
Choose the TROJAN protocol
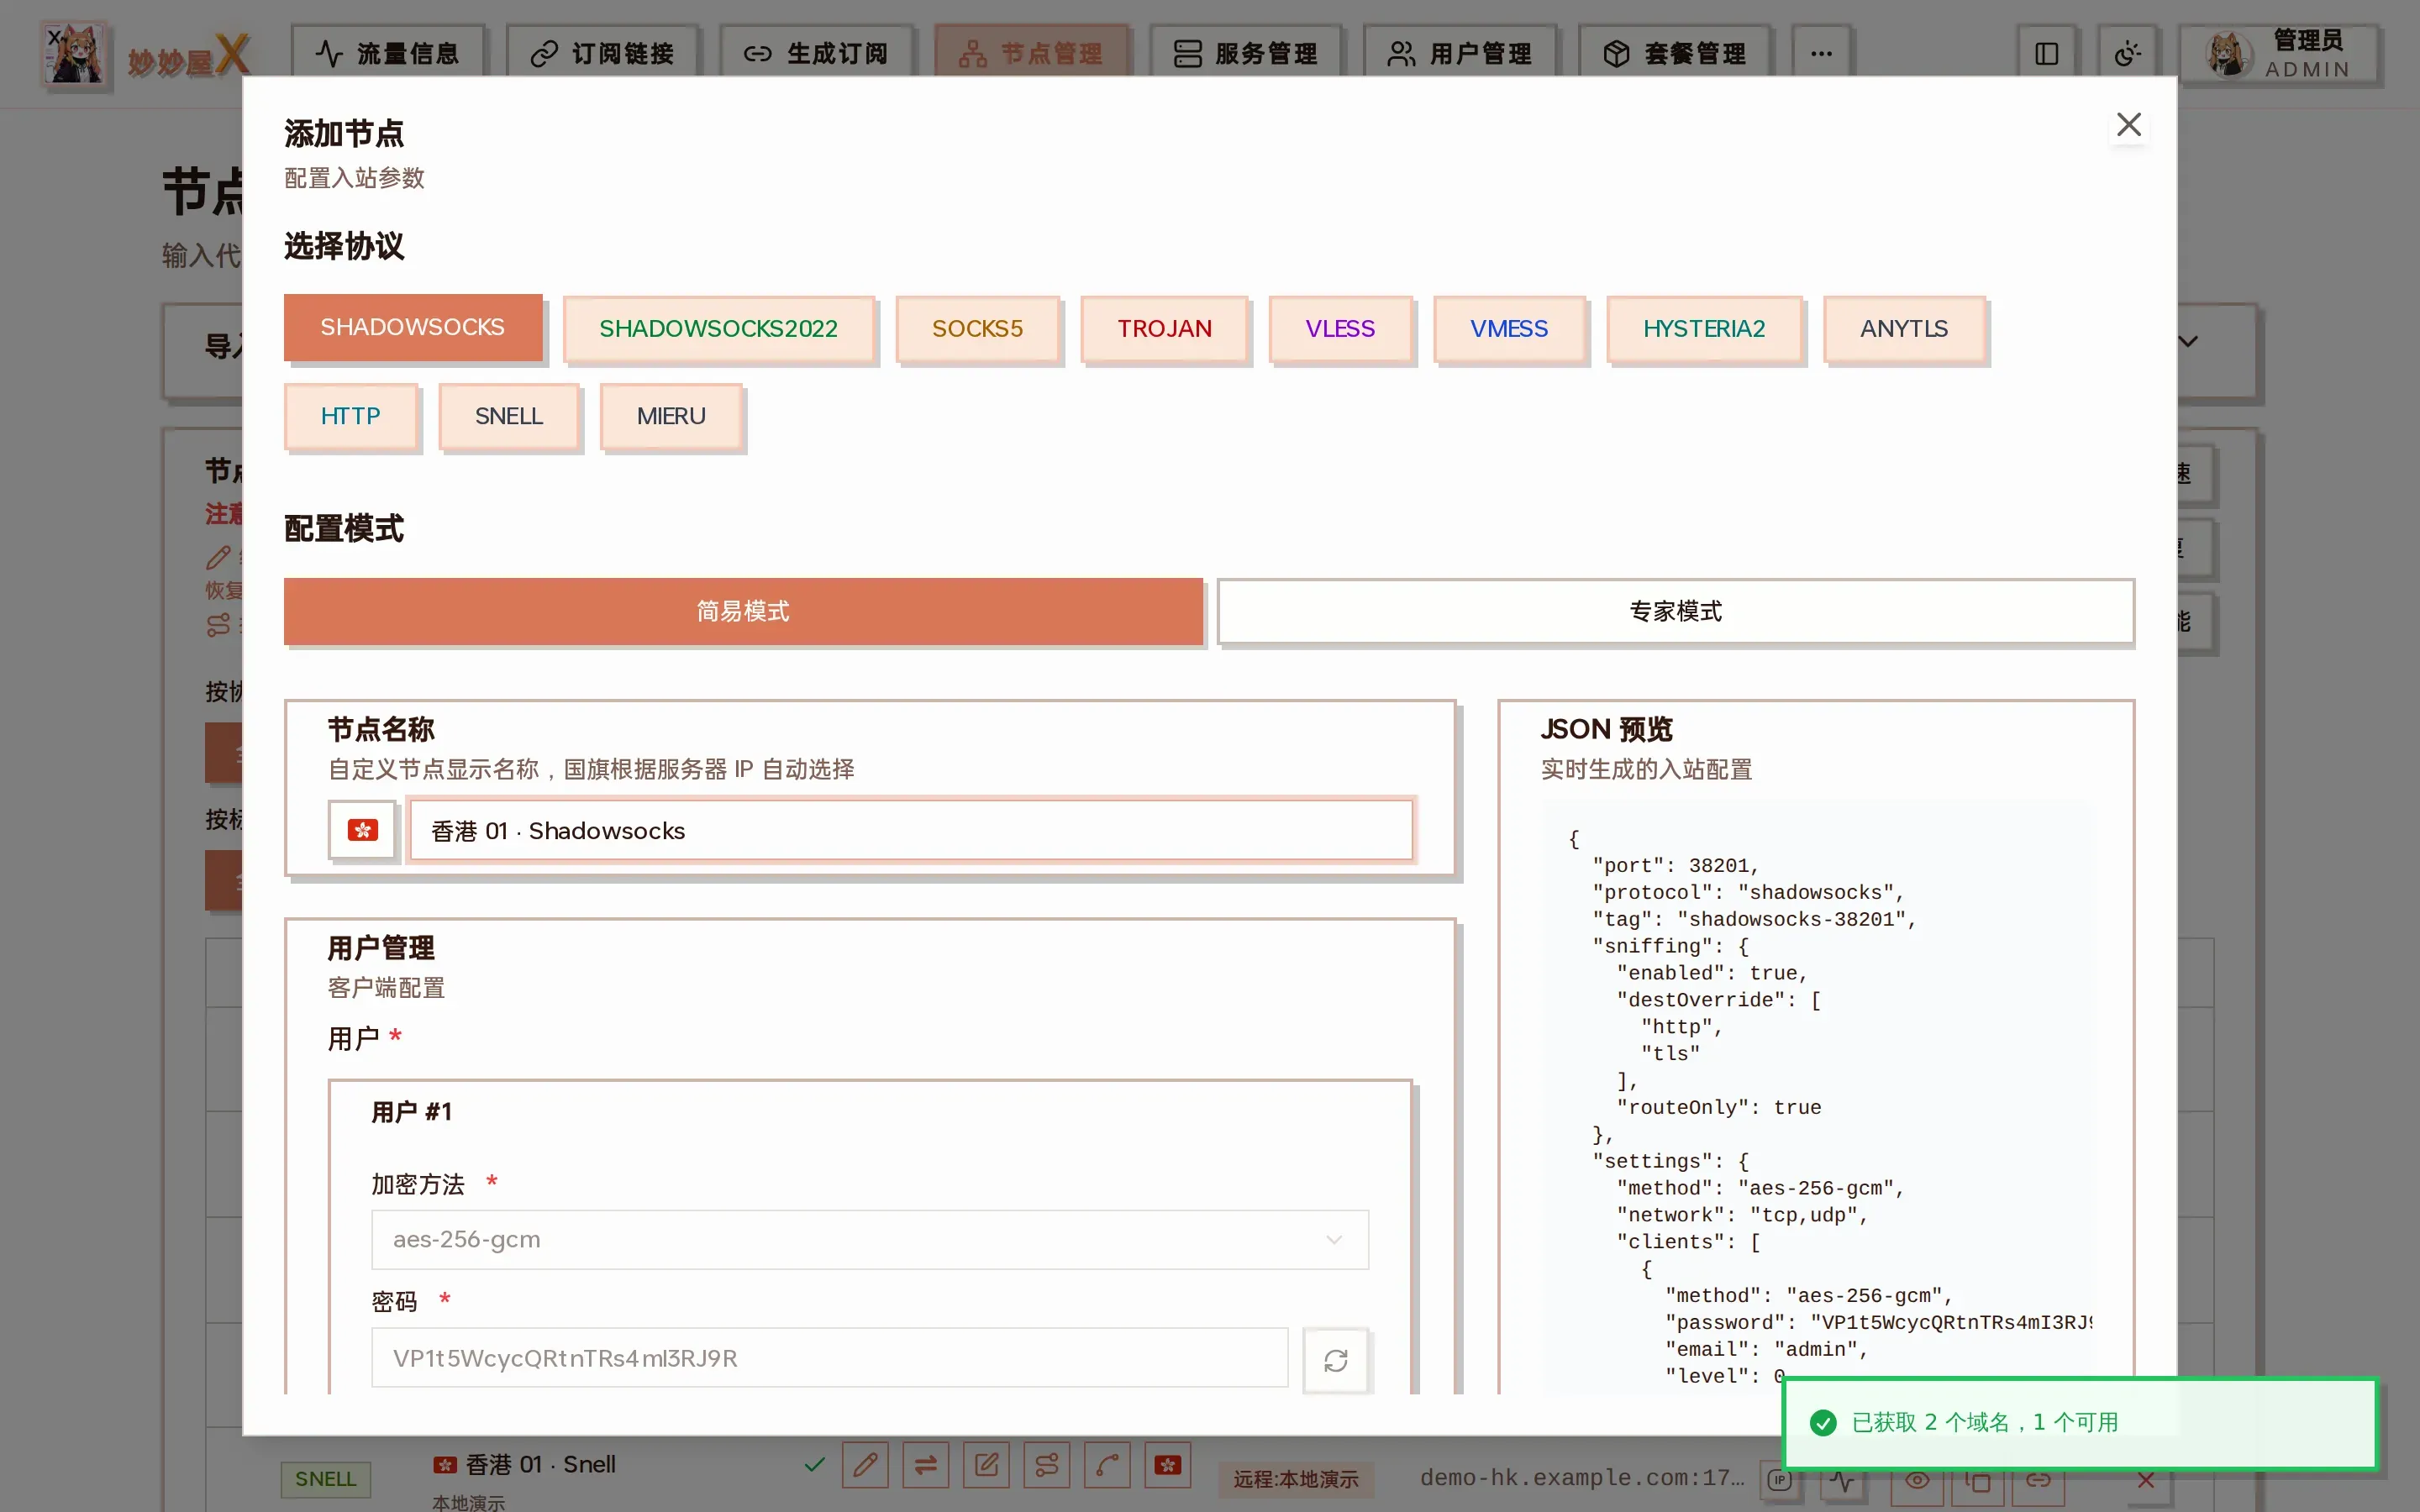(x=1164, y=328)
